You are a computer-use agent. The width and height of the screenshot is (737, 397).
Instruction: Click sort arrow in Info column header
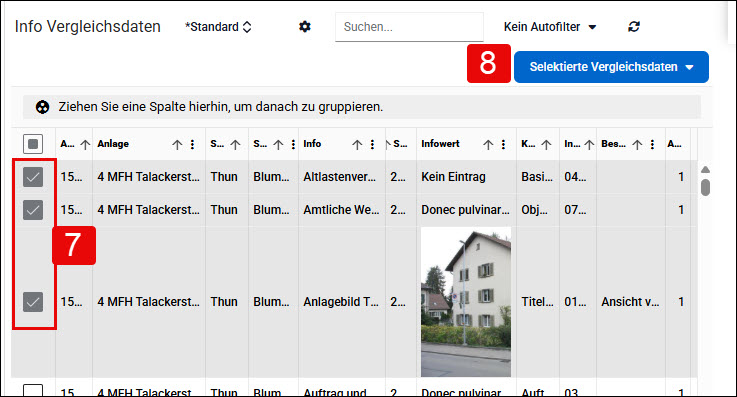[357, 144]
